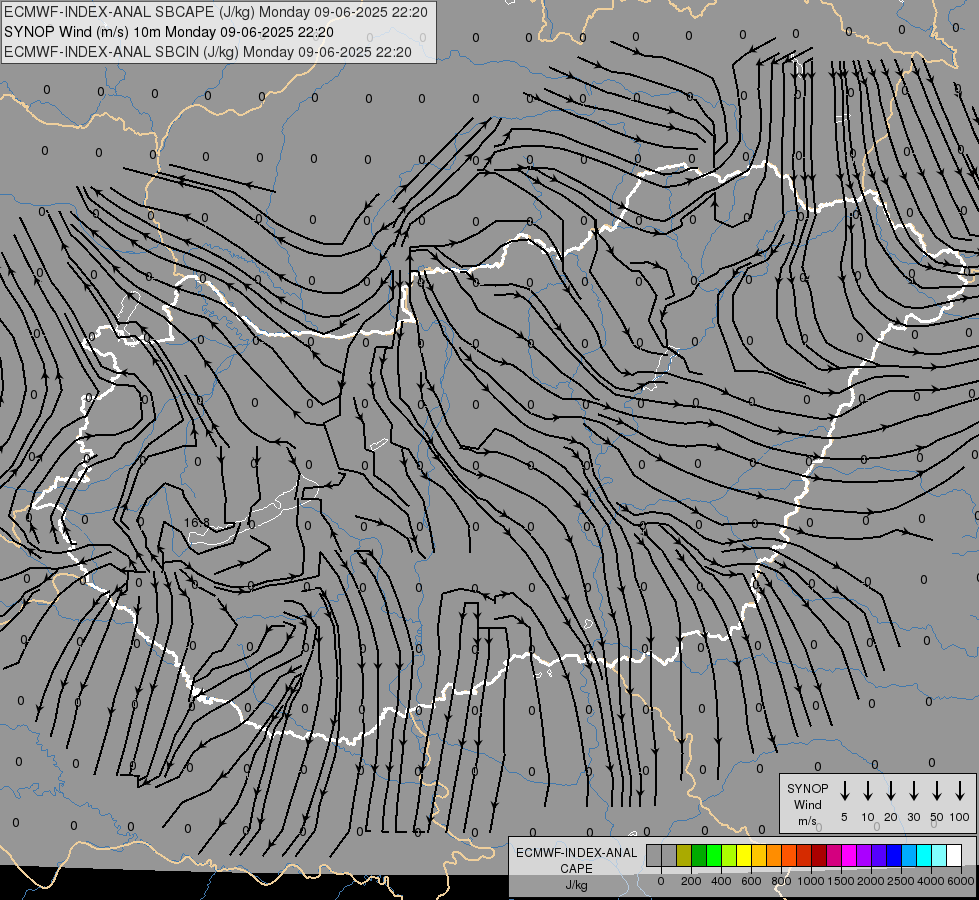Viewport: 979px width, 900px height.
Task: Click the 400 tick label on CAPE scale
Action: pyautogui.click(x=721, y=881)
